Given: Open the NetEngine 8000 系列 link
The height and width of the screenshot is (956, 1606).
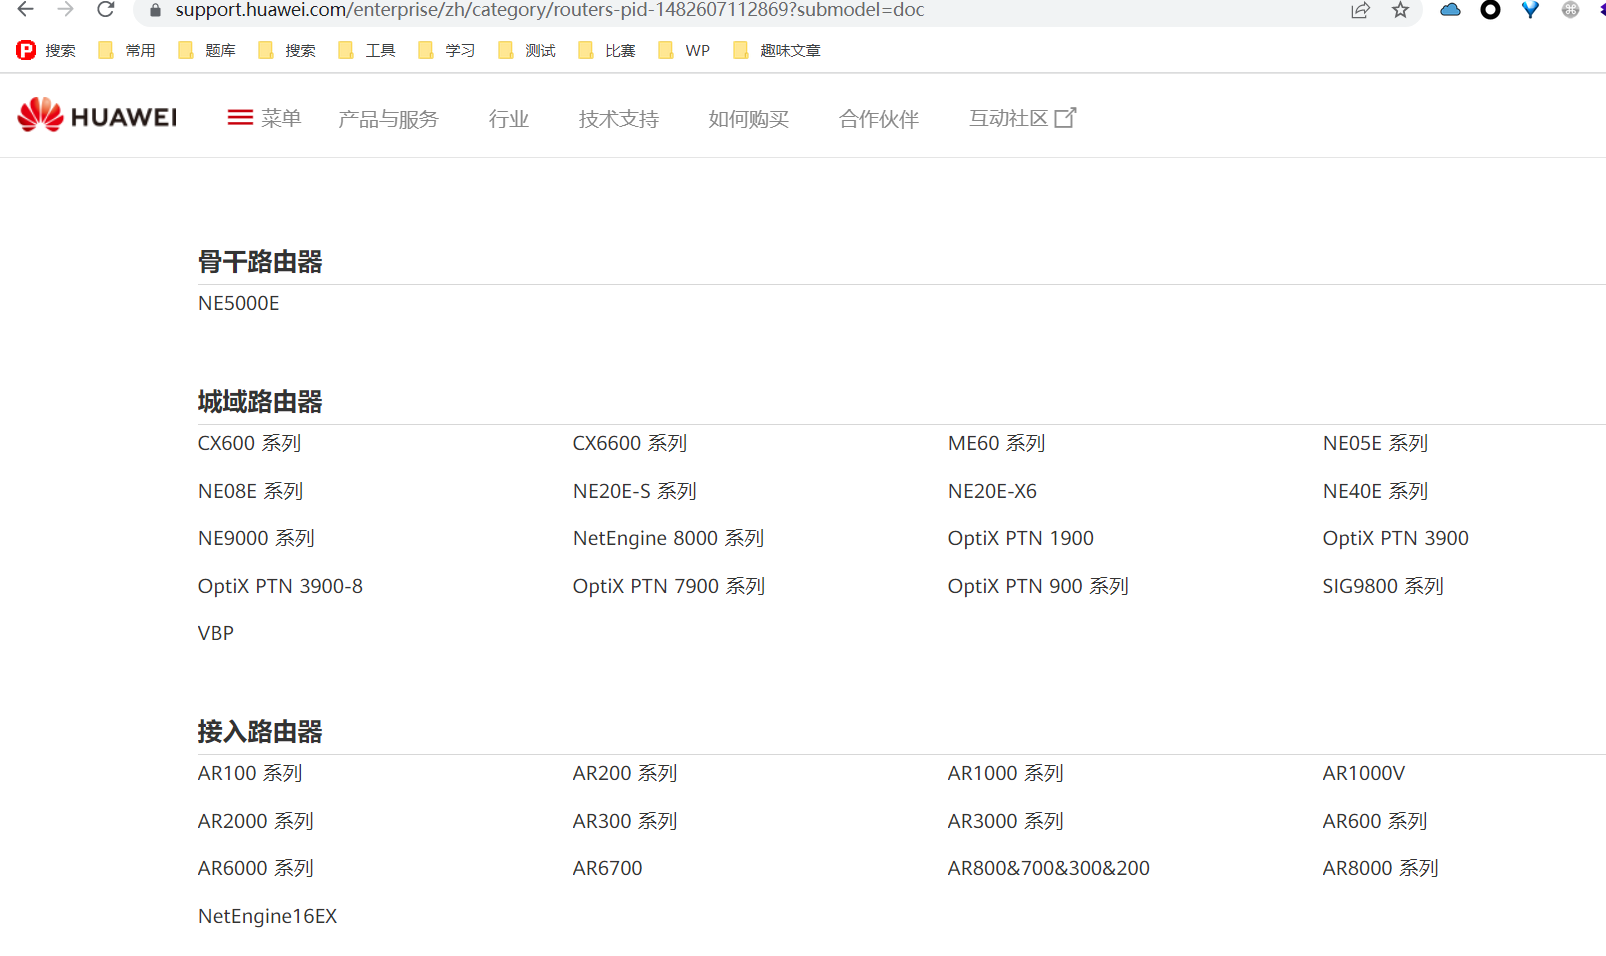Looking at the screenshot, I should tap(668, 538).
